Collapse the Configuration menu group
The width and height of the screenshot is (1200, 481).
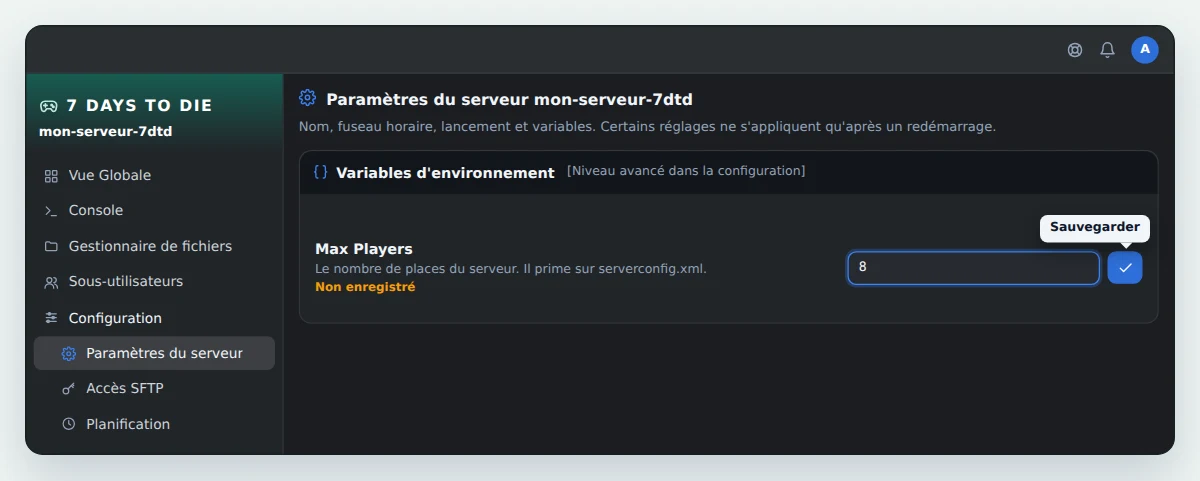click(154, 318)
